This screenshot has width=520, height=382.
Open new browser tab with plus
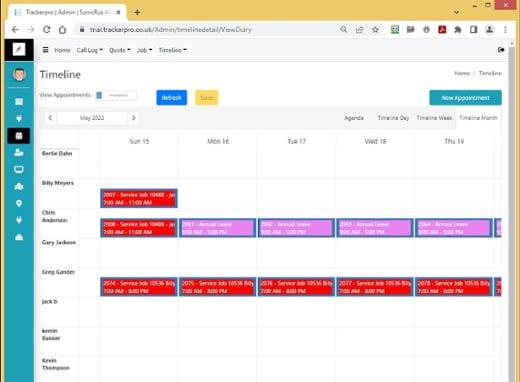pos(137,12)
